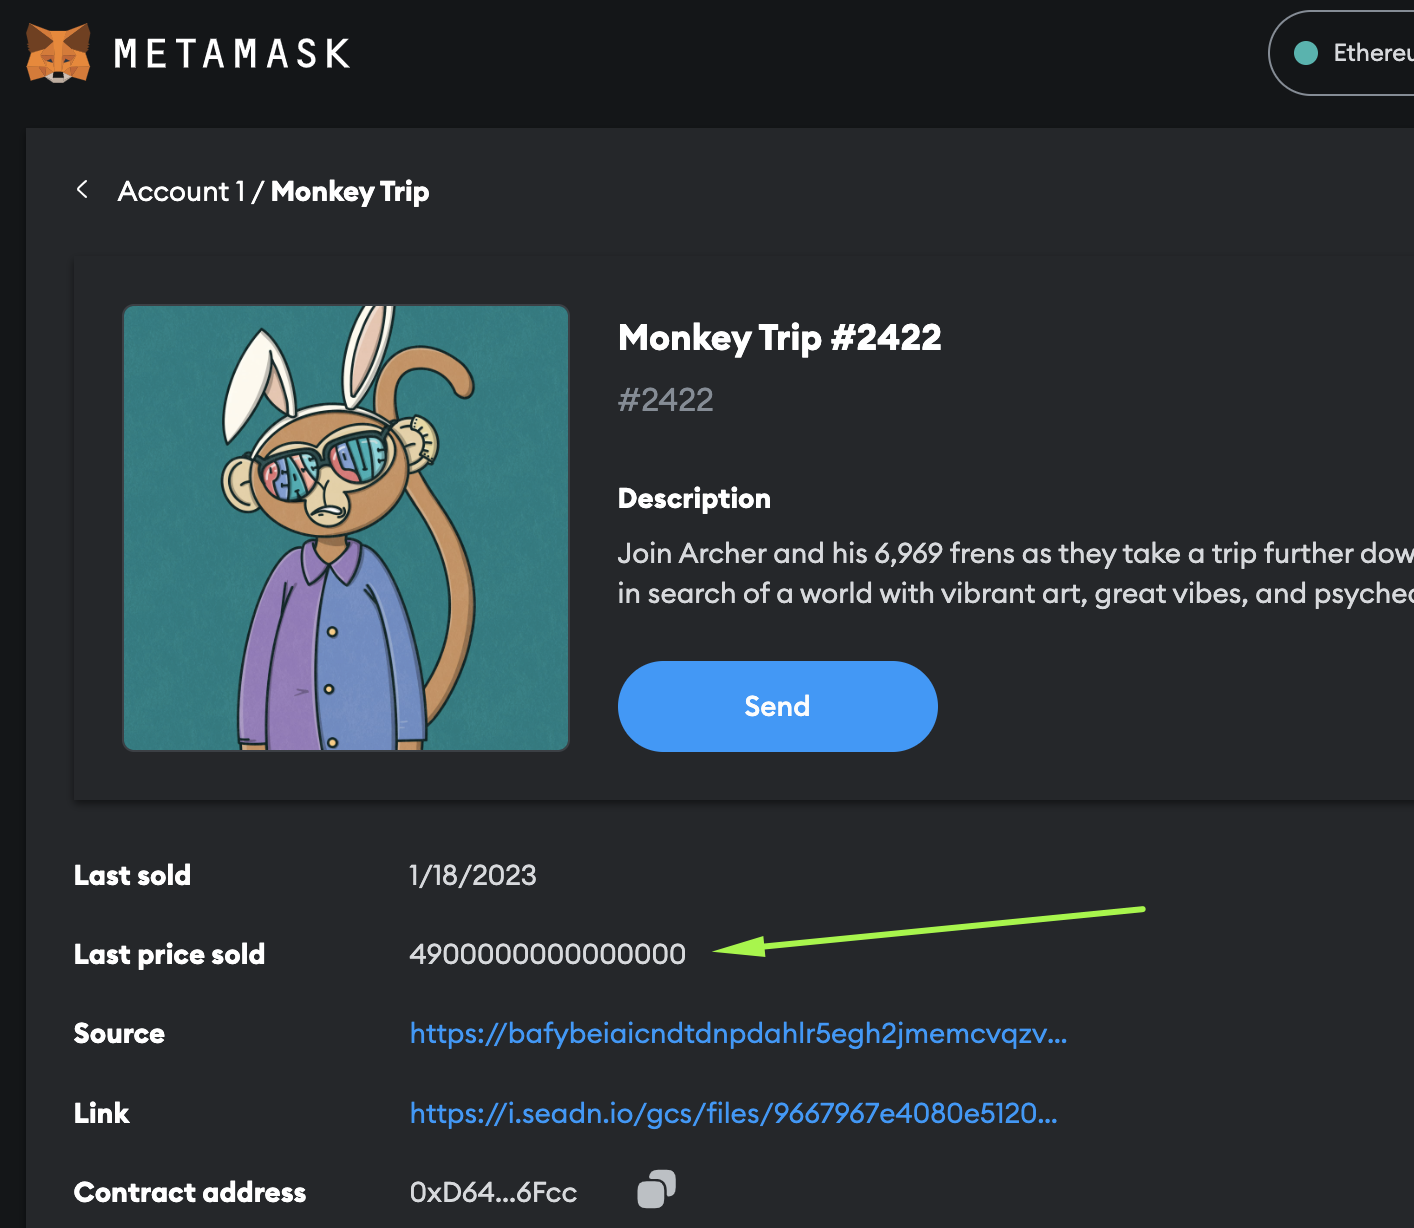This screenshot has height=1228, width=1414.
Task: Click the MetaMask fox logo
Action: pos(58,53)
